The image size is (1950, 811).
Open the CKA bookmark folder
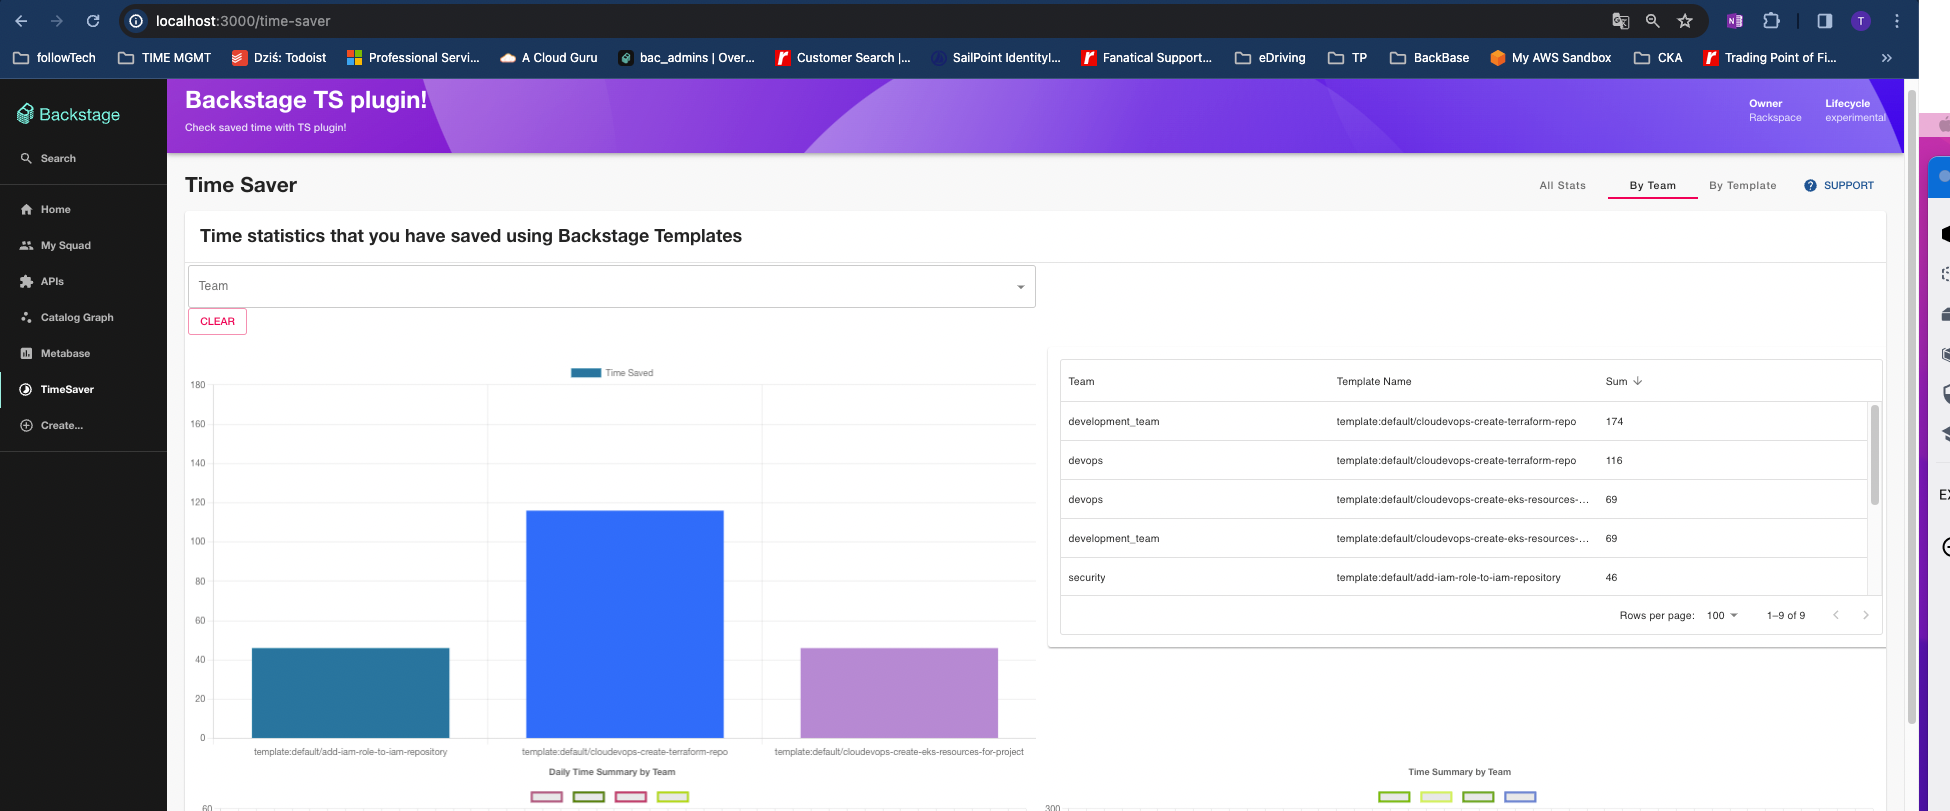pos(1658,58)
